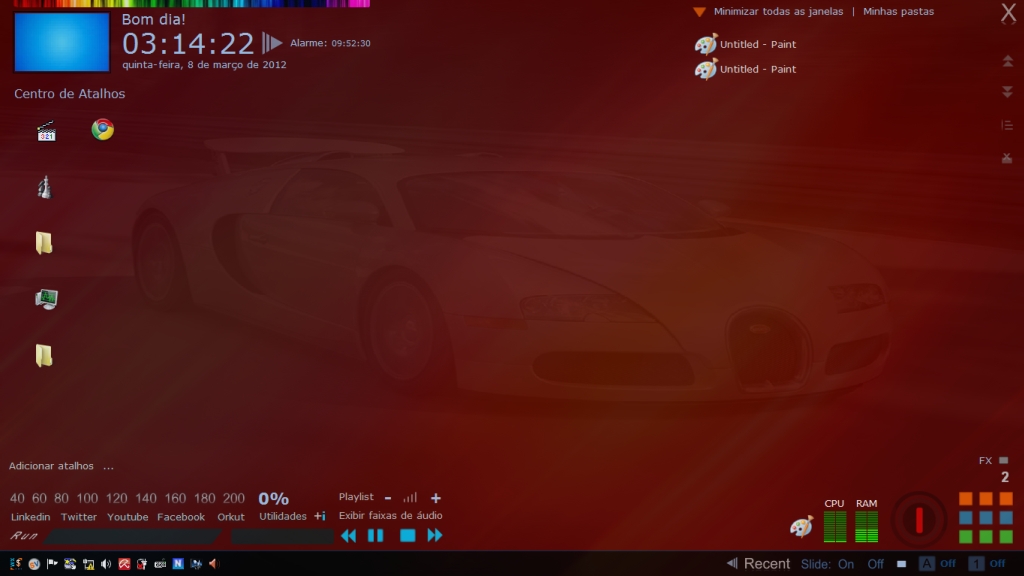
Task: Click Exibir faixas de áudio
Action: (x=391, y=515)
